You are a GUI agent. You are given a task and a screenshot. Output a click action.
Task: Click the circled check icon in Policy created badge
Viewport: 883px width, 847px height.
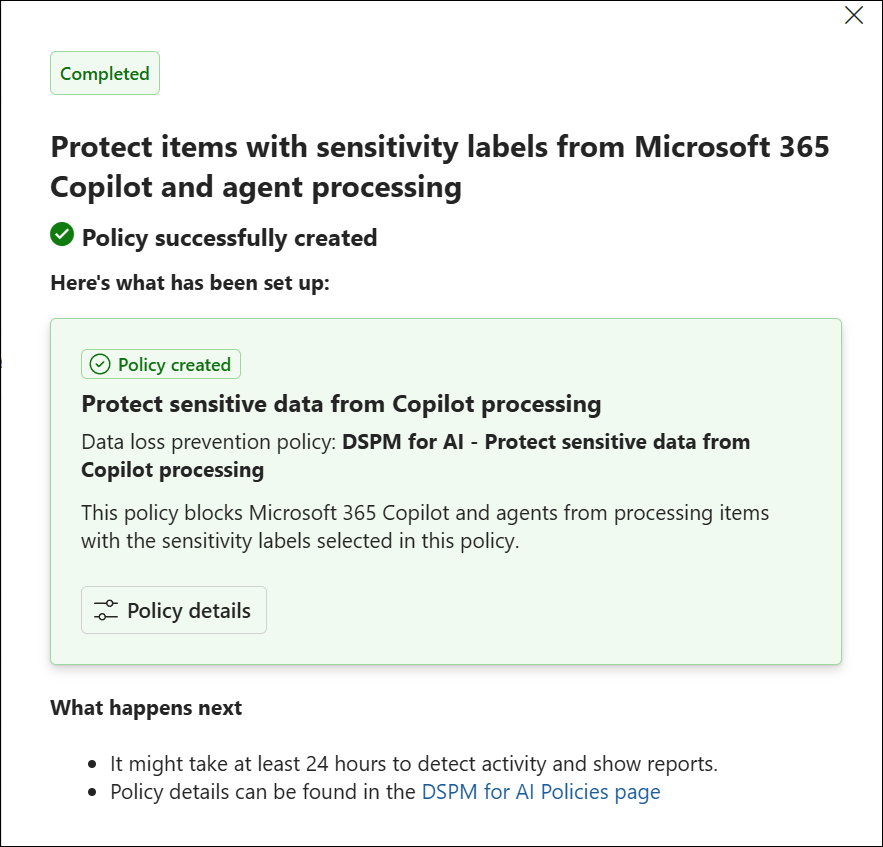coord(100,365)
